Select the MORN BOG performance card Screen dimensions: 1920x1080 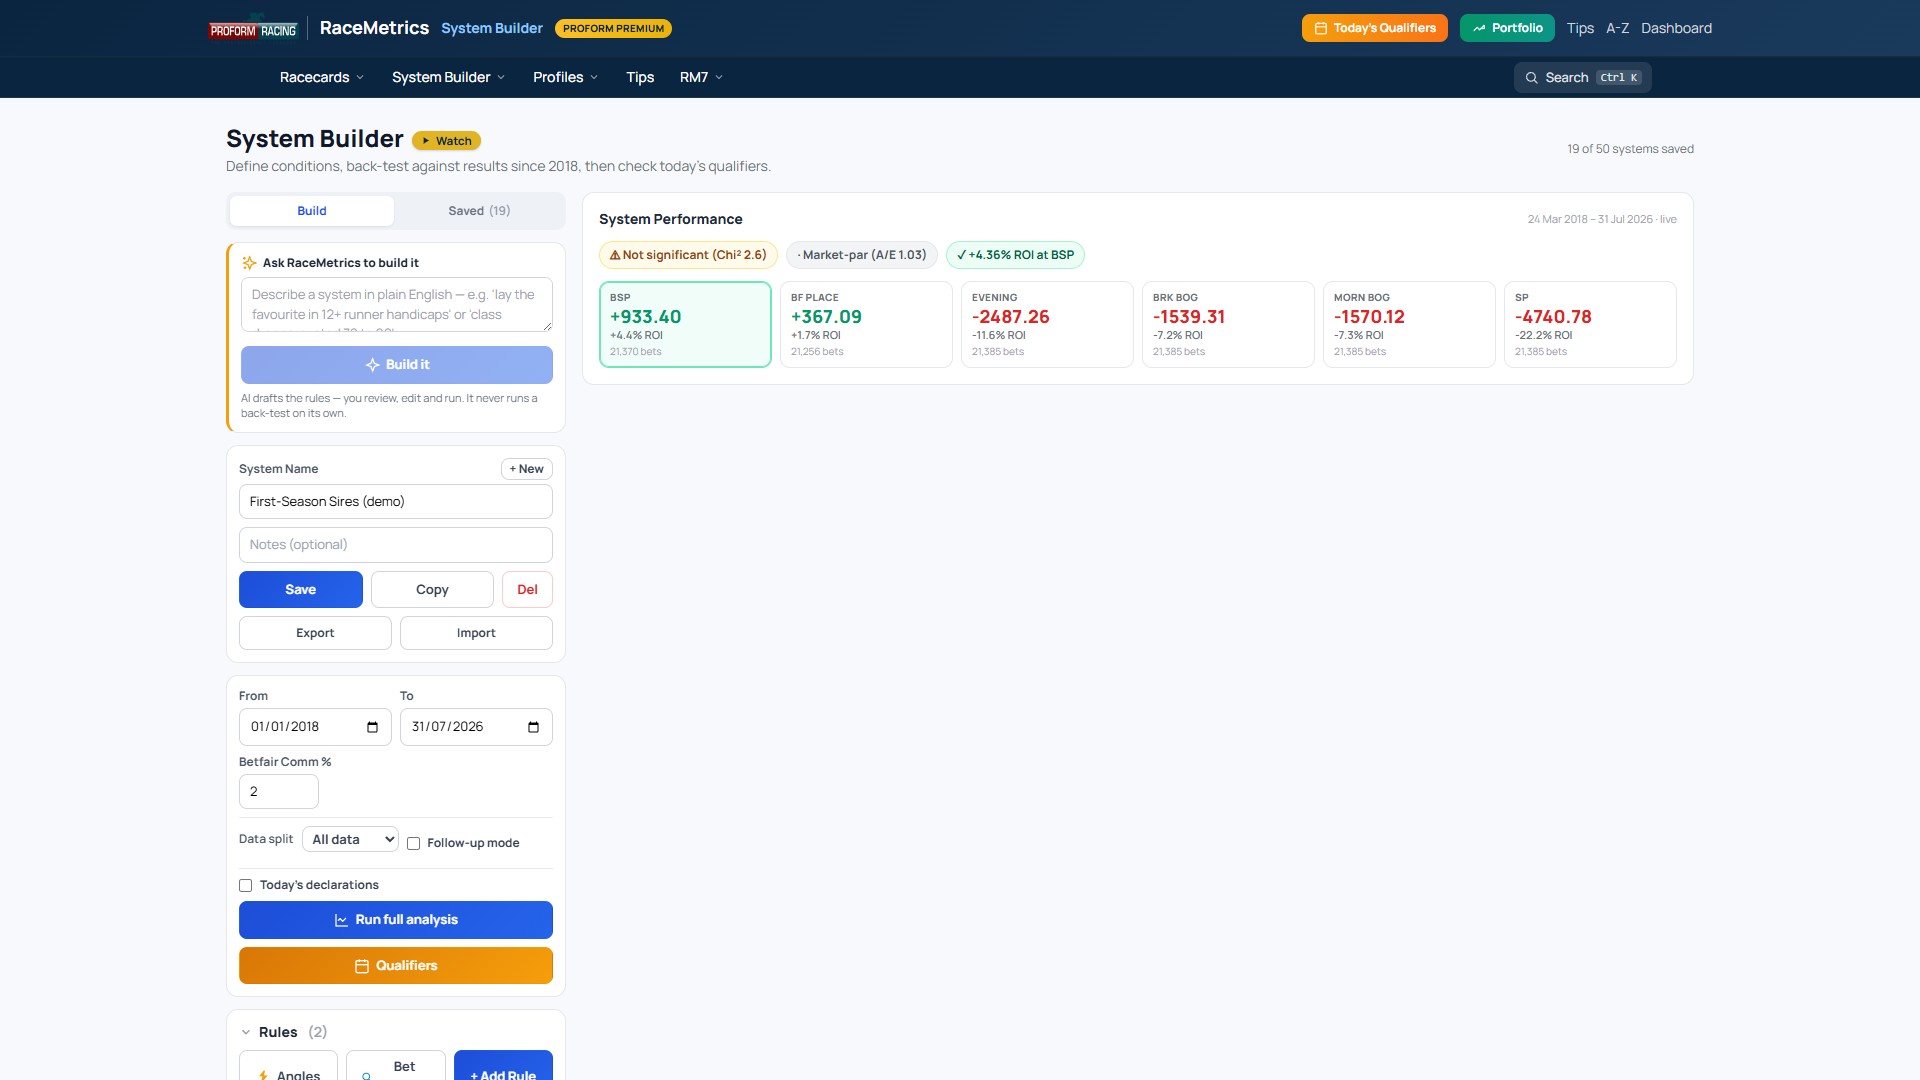point(1409,324)
